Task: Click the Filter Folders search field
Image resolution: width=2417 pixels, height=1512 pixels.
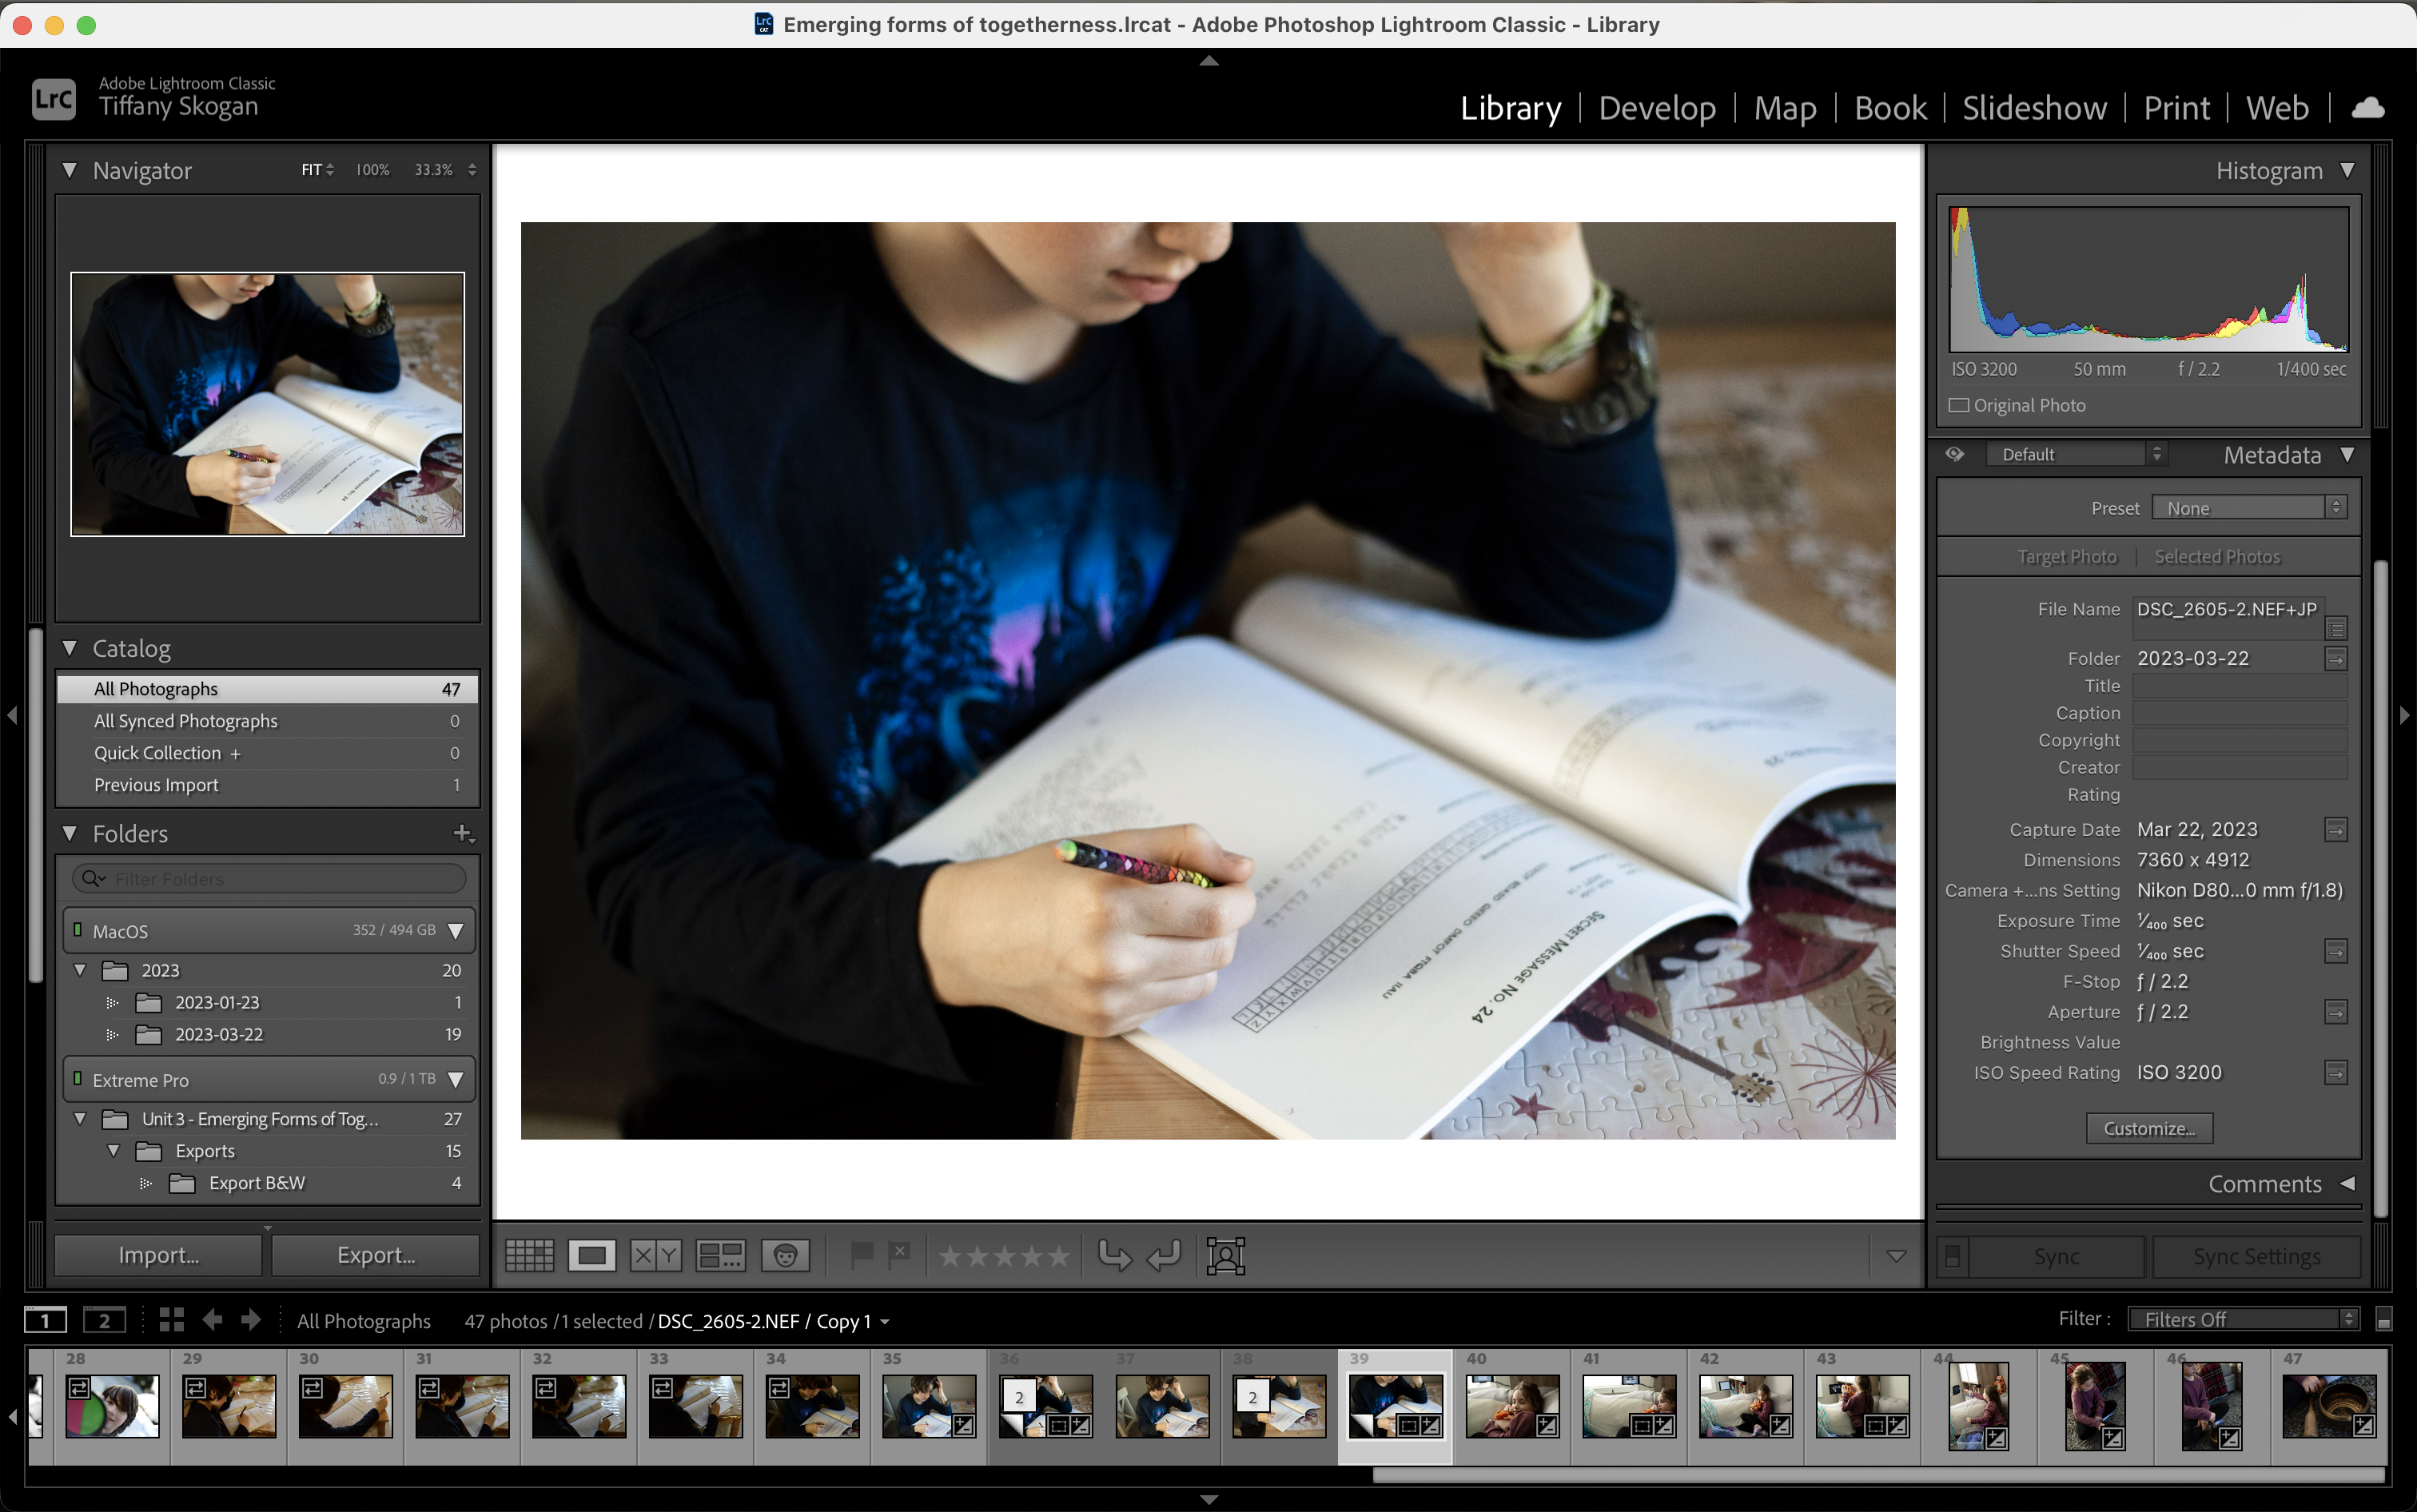Action: click(269, 879)
